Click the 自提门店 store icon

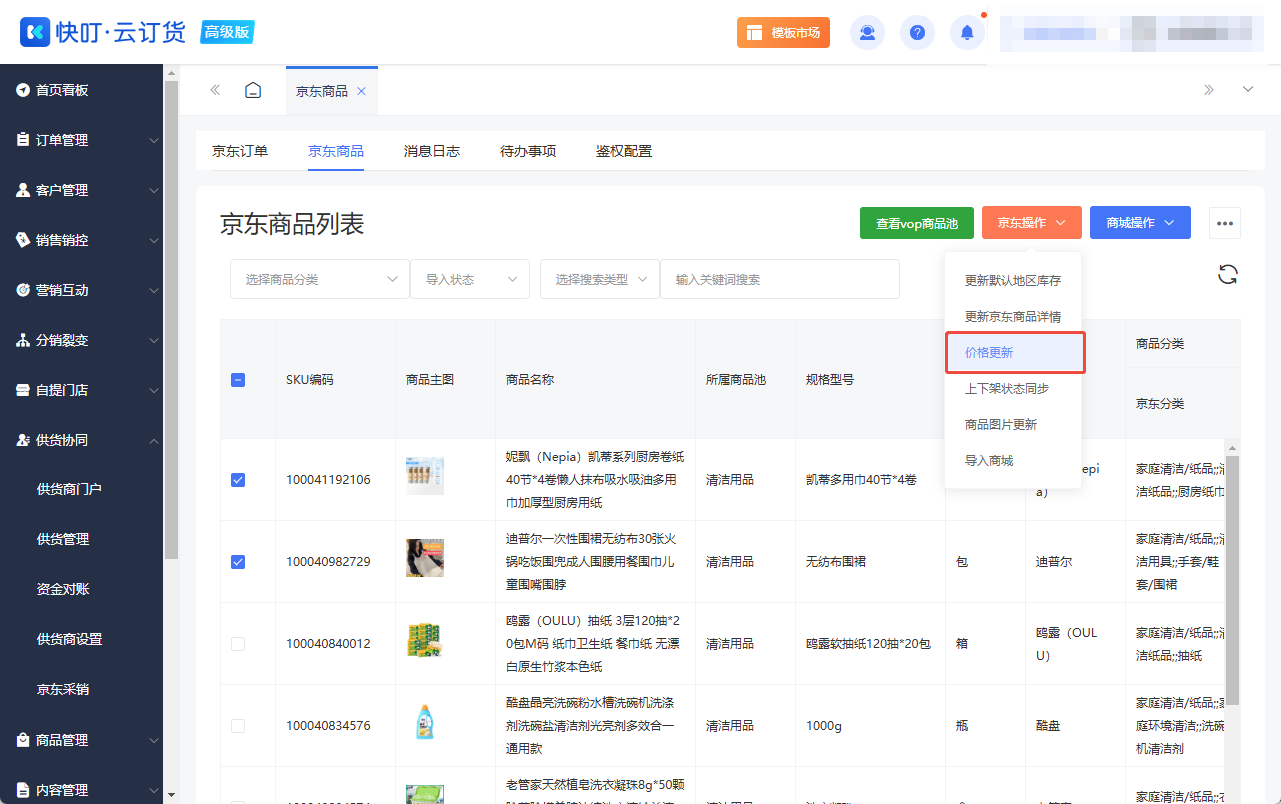(22, 390)
